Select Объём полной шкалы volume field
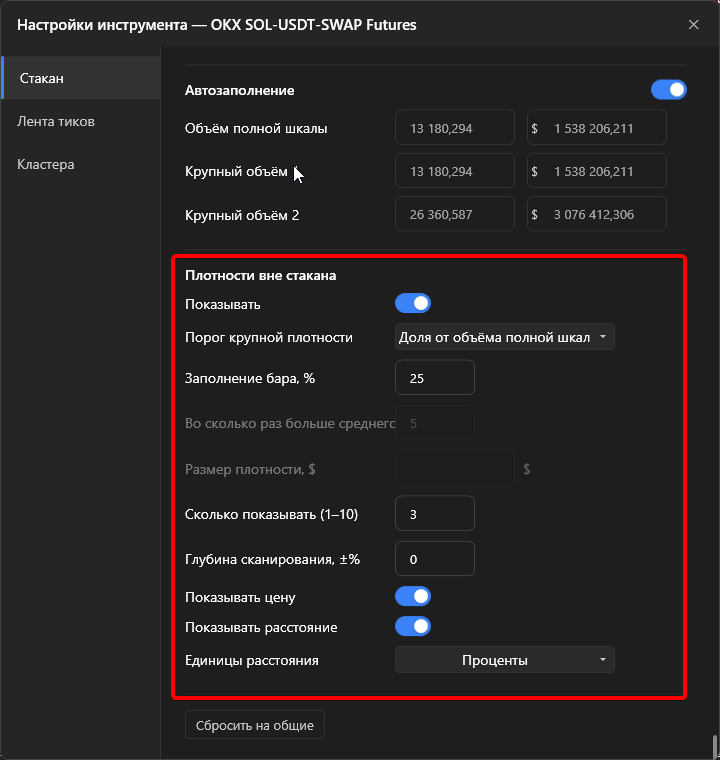 pos(455,127)
